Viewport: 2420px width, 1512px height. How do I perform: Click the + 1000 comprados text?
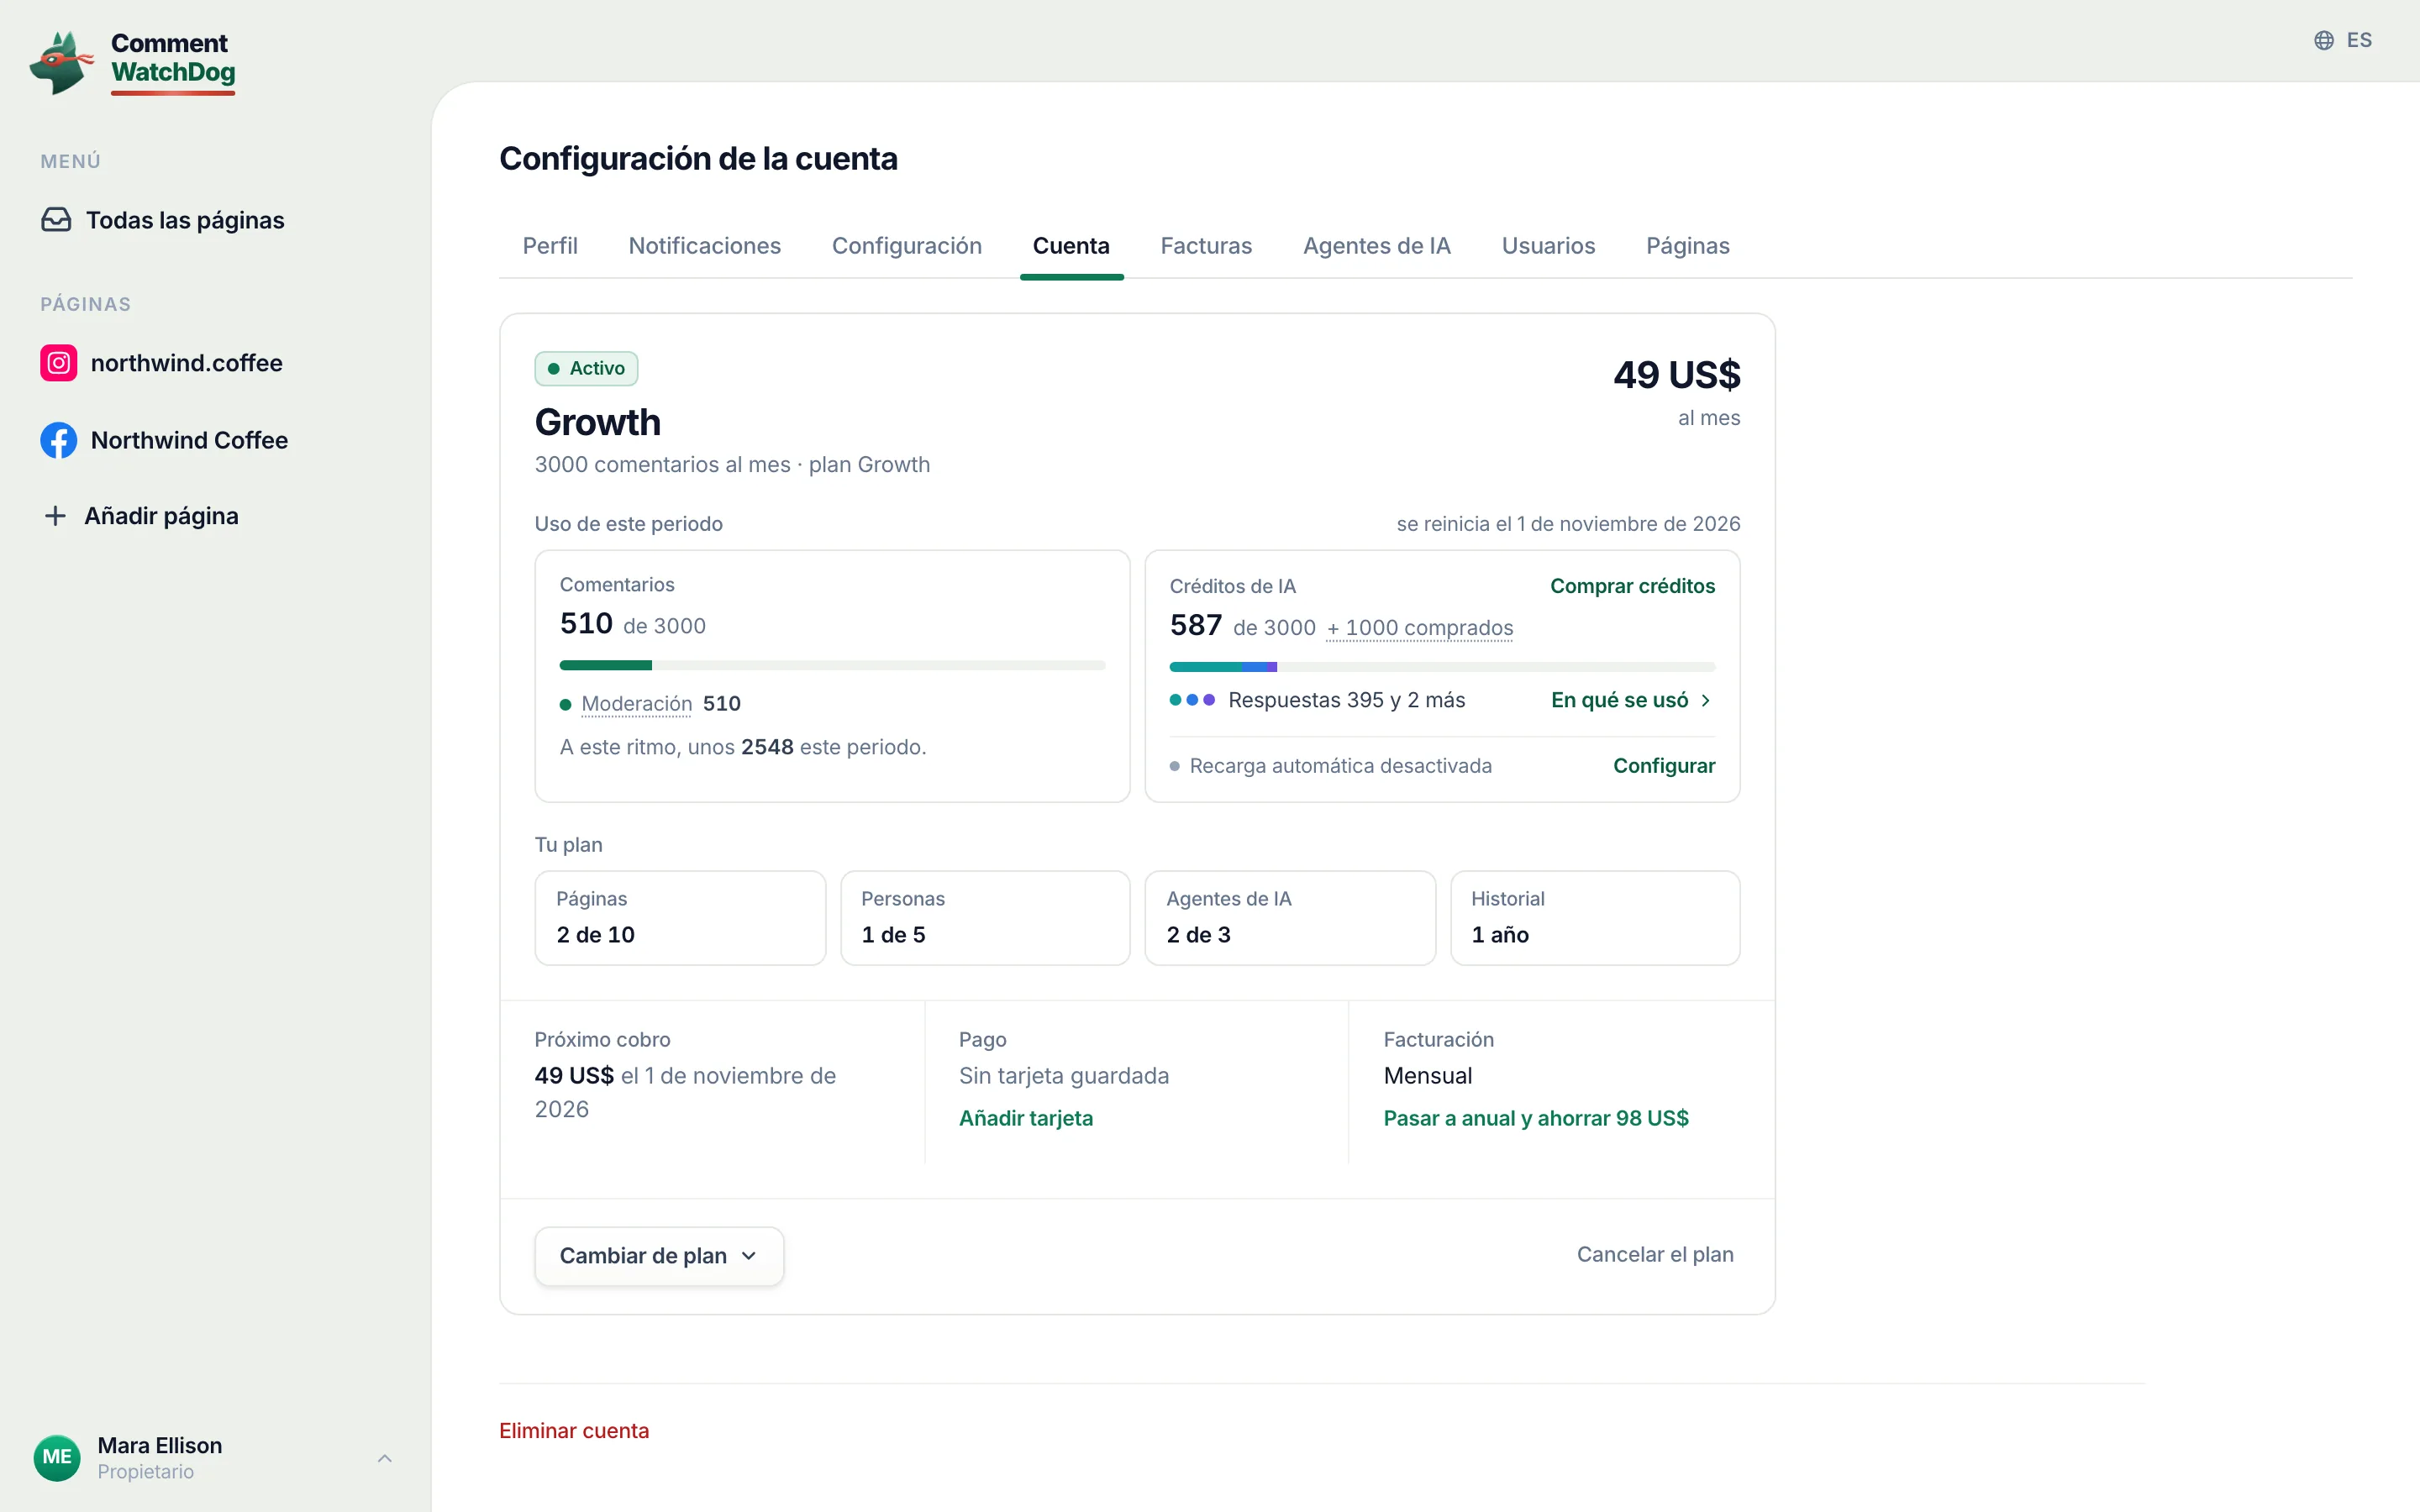pos(1419,628)
